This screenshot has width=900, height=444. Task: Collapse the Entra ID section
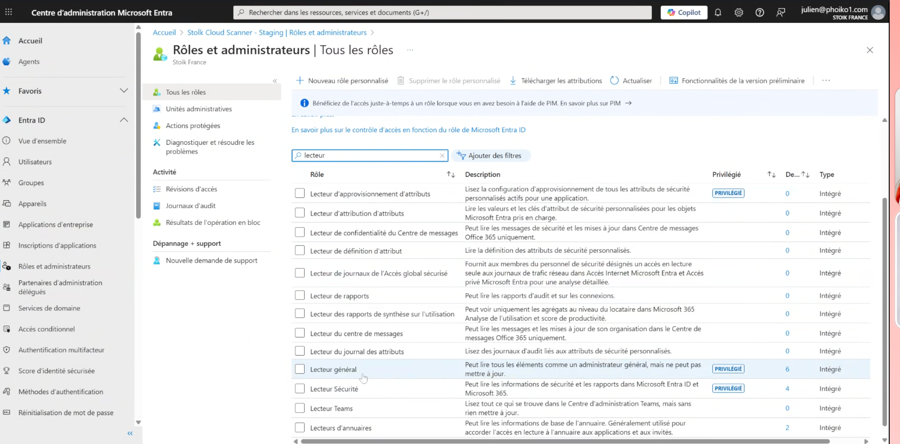pos(124,120)
